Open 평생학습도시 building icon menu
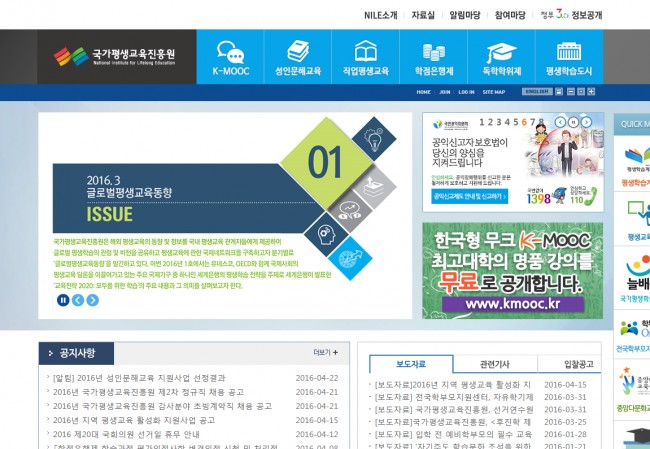 point(569,57)
